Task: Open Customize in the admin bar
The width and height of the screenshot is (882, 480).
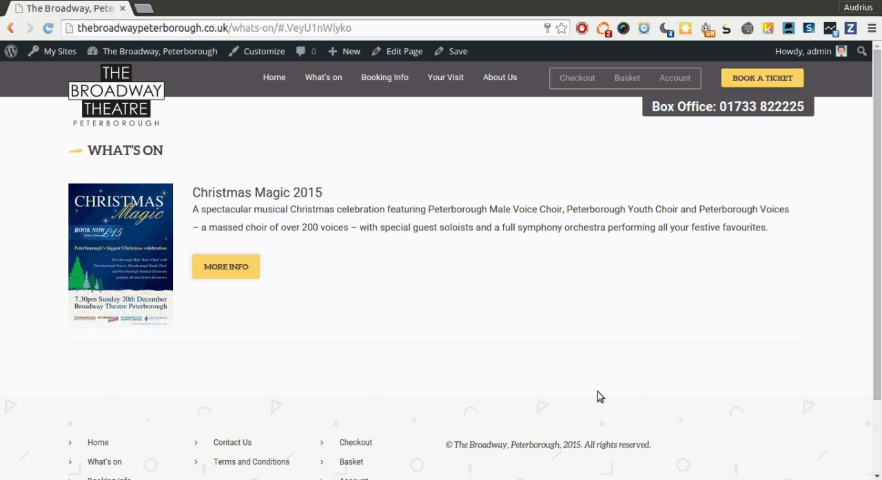Action: coord(256,51)
